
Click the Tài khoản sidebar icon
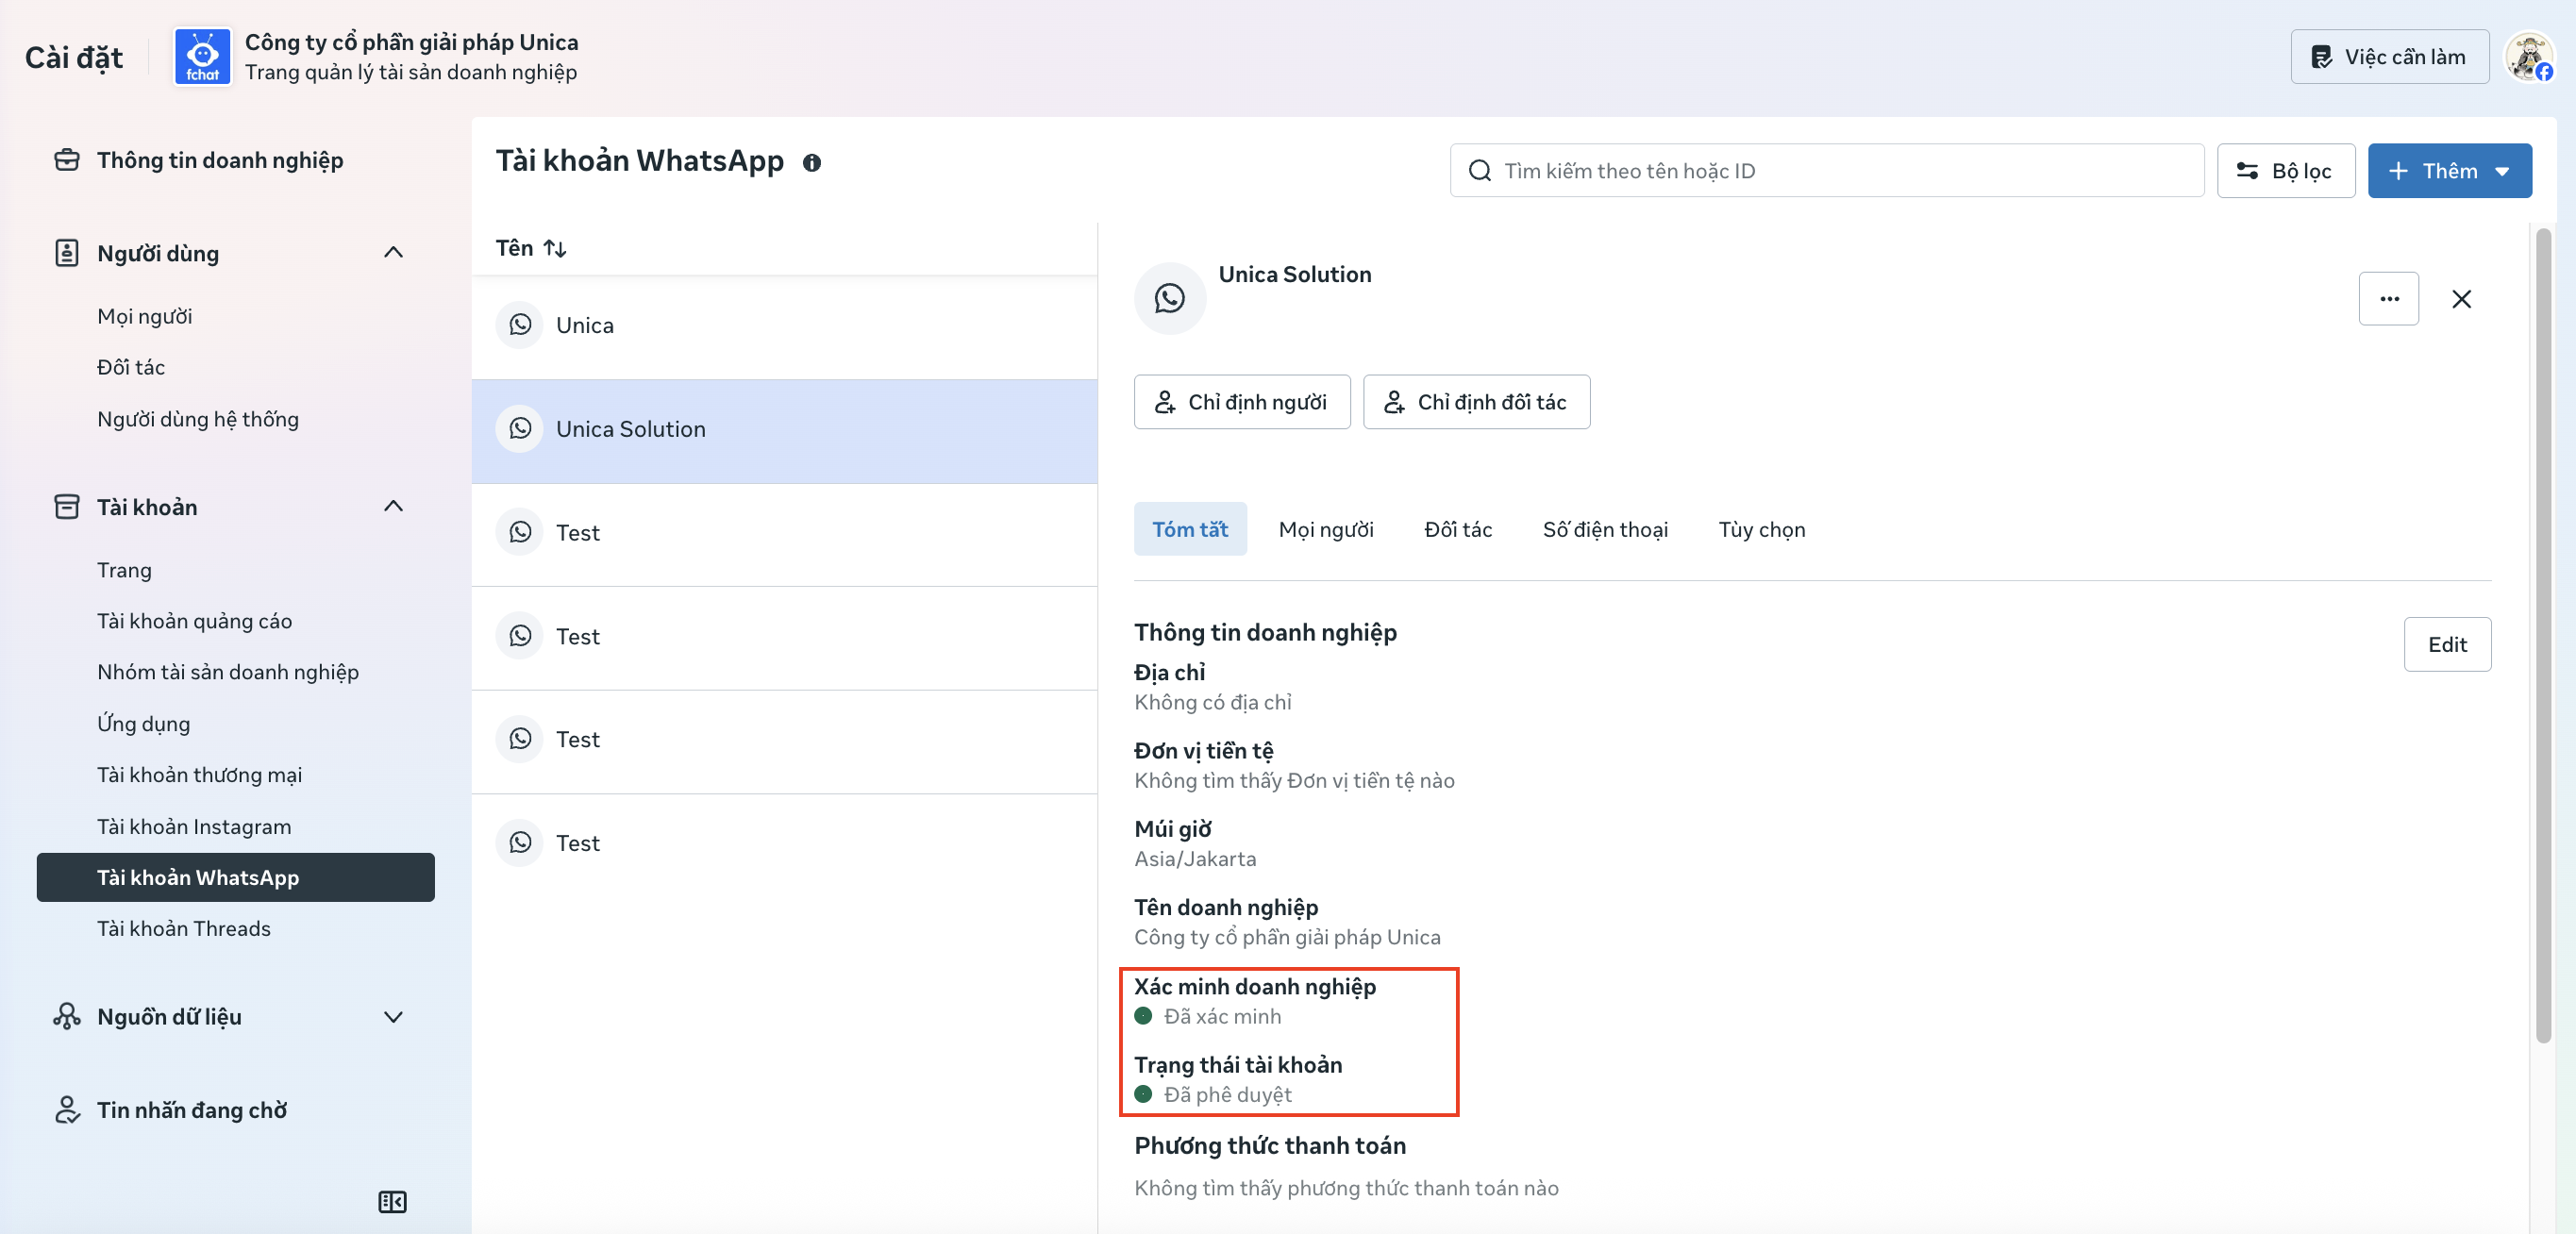coord(67,507)
